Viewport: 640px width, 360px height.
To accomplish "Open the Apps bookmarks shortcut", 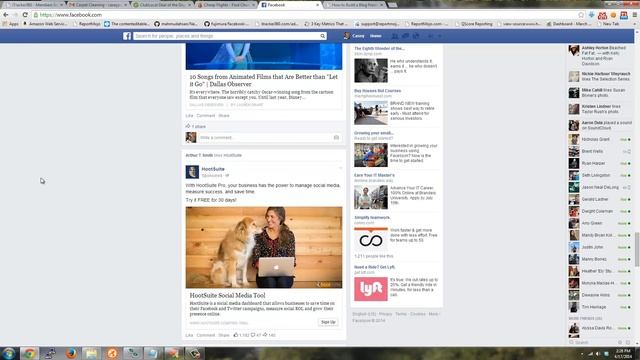I will pos(11,24).
